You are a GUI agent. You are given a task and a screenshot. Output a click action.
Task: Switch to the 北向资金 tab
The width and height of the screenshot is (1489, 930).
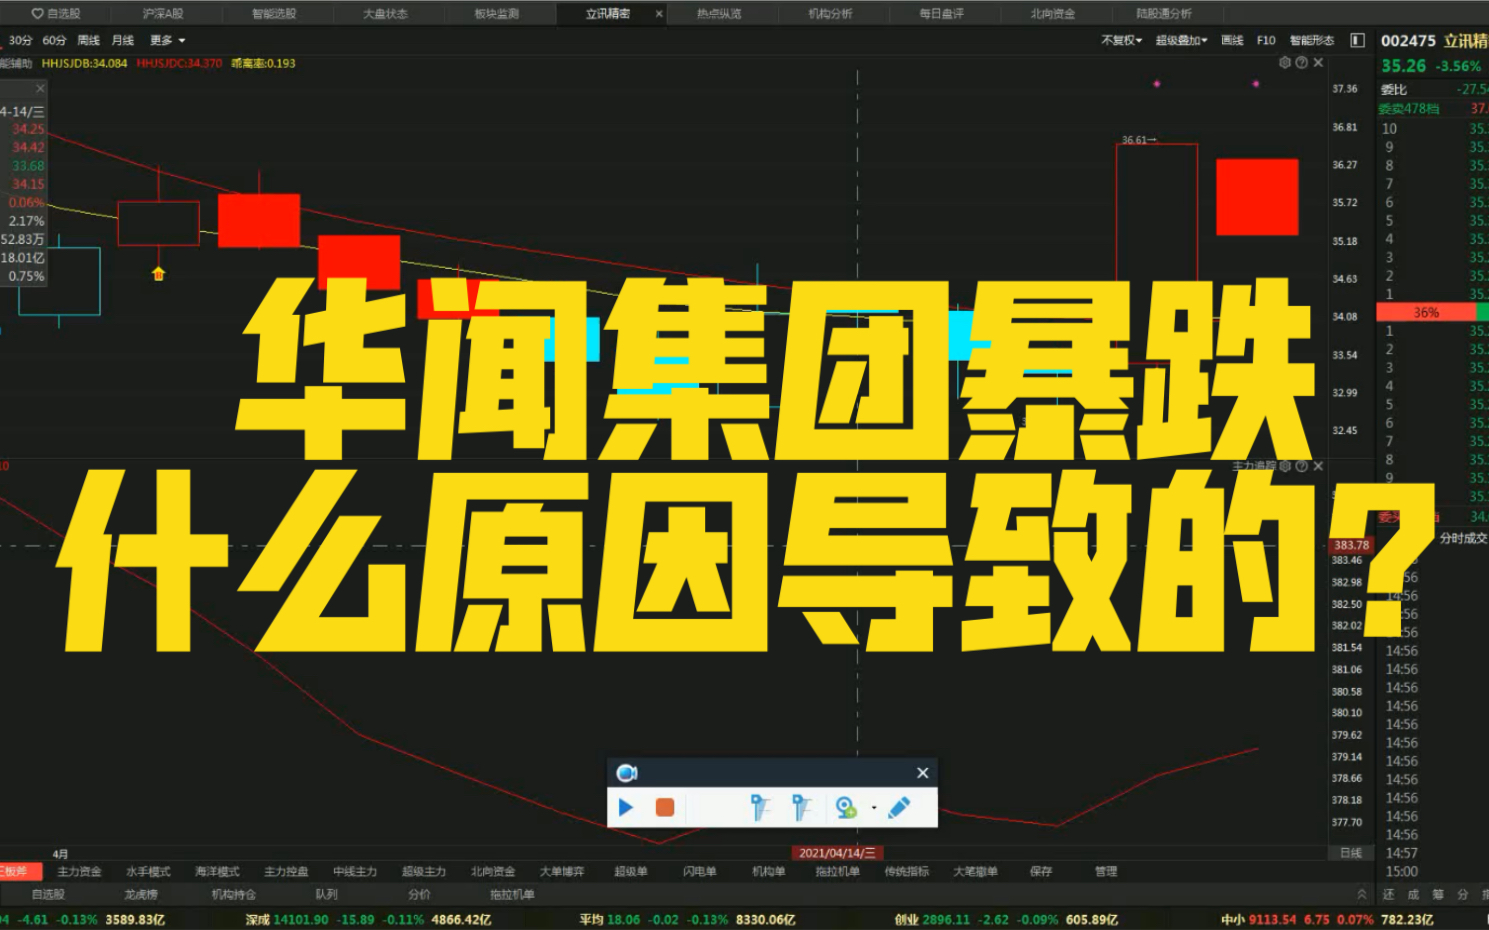[x=1053, y=13]
